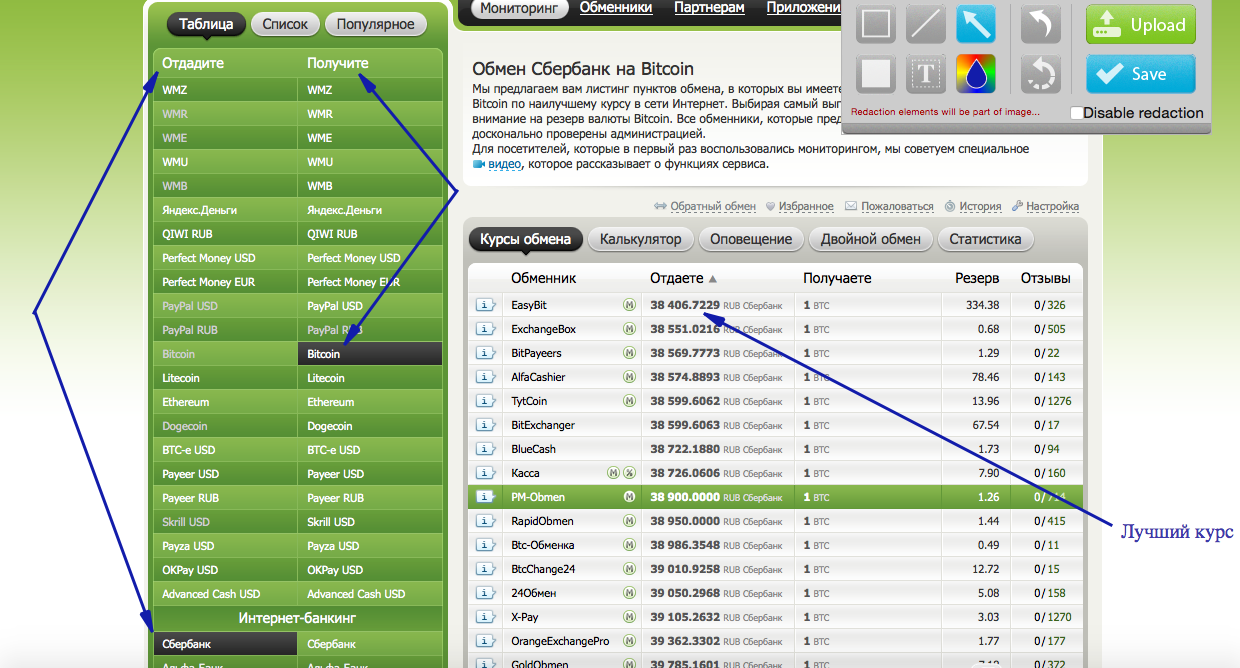Open the Партнерам navigation item

pyautogui.click(x=709, y=8)
